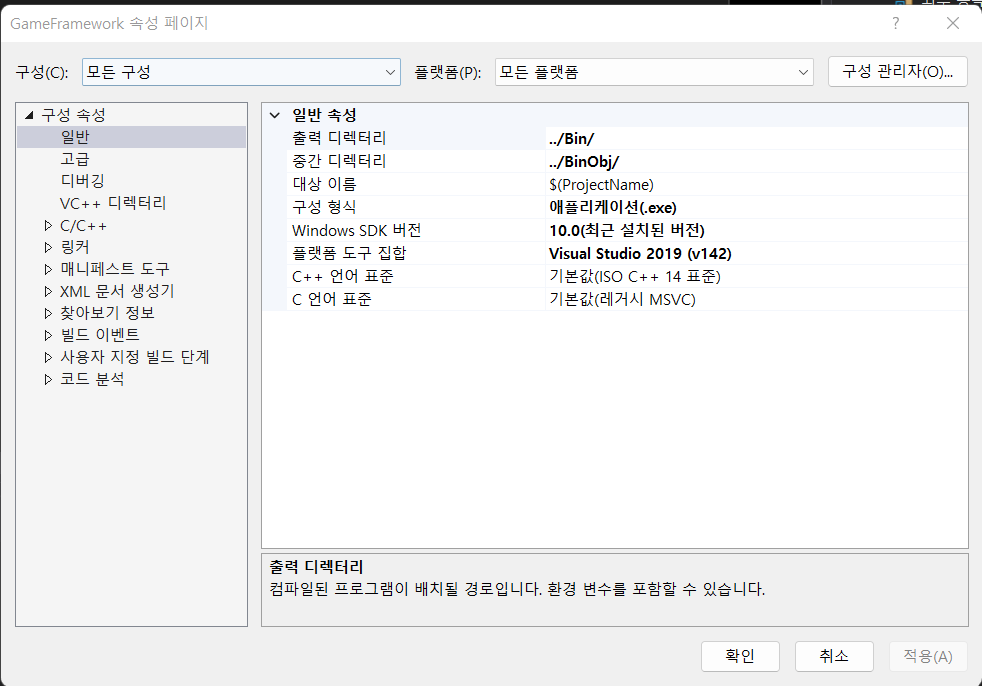Select the 디버깅 tree item
Screen dimensions: 982x686
point(83,181)
